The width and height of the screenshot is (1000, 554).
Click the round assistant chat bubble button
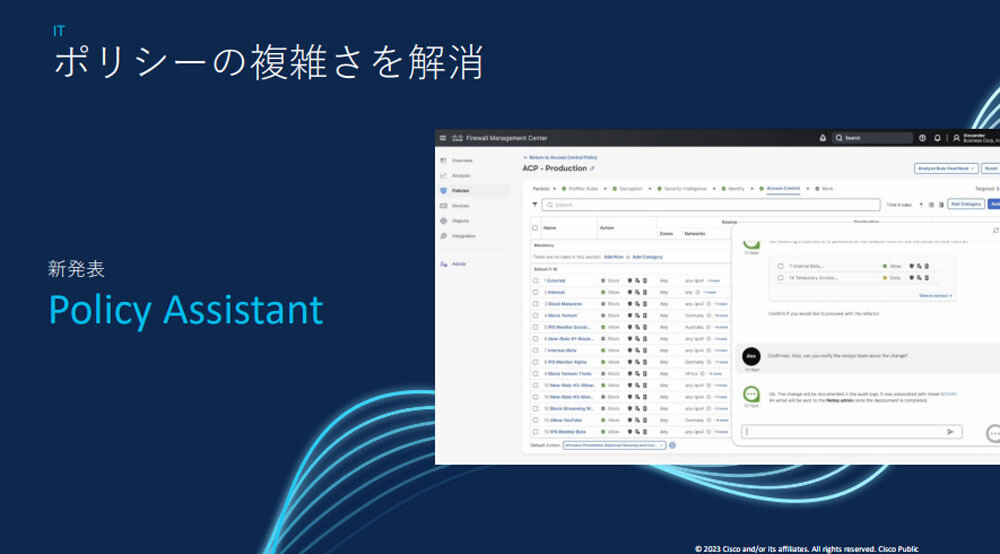coord(994,434)
